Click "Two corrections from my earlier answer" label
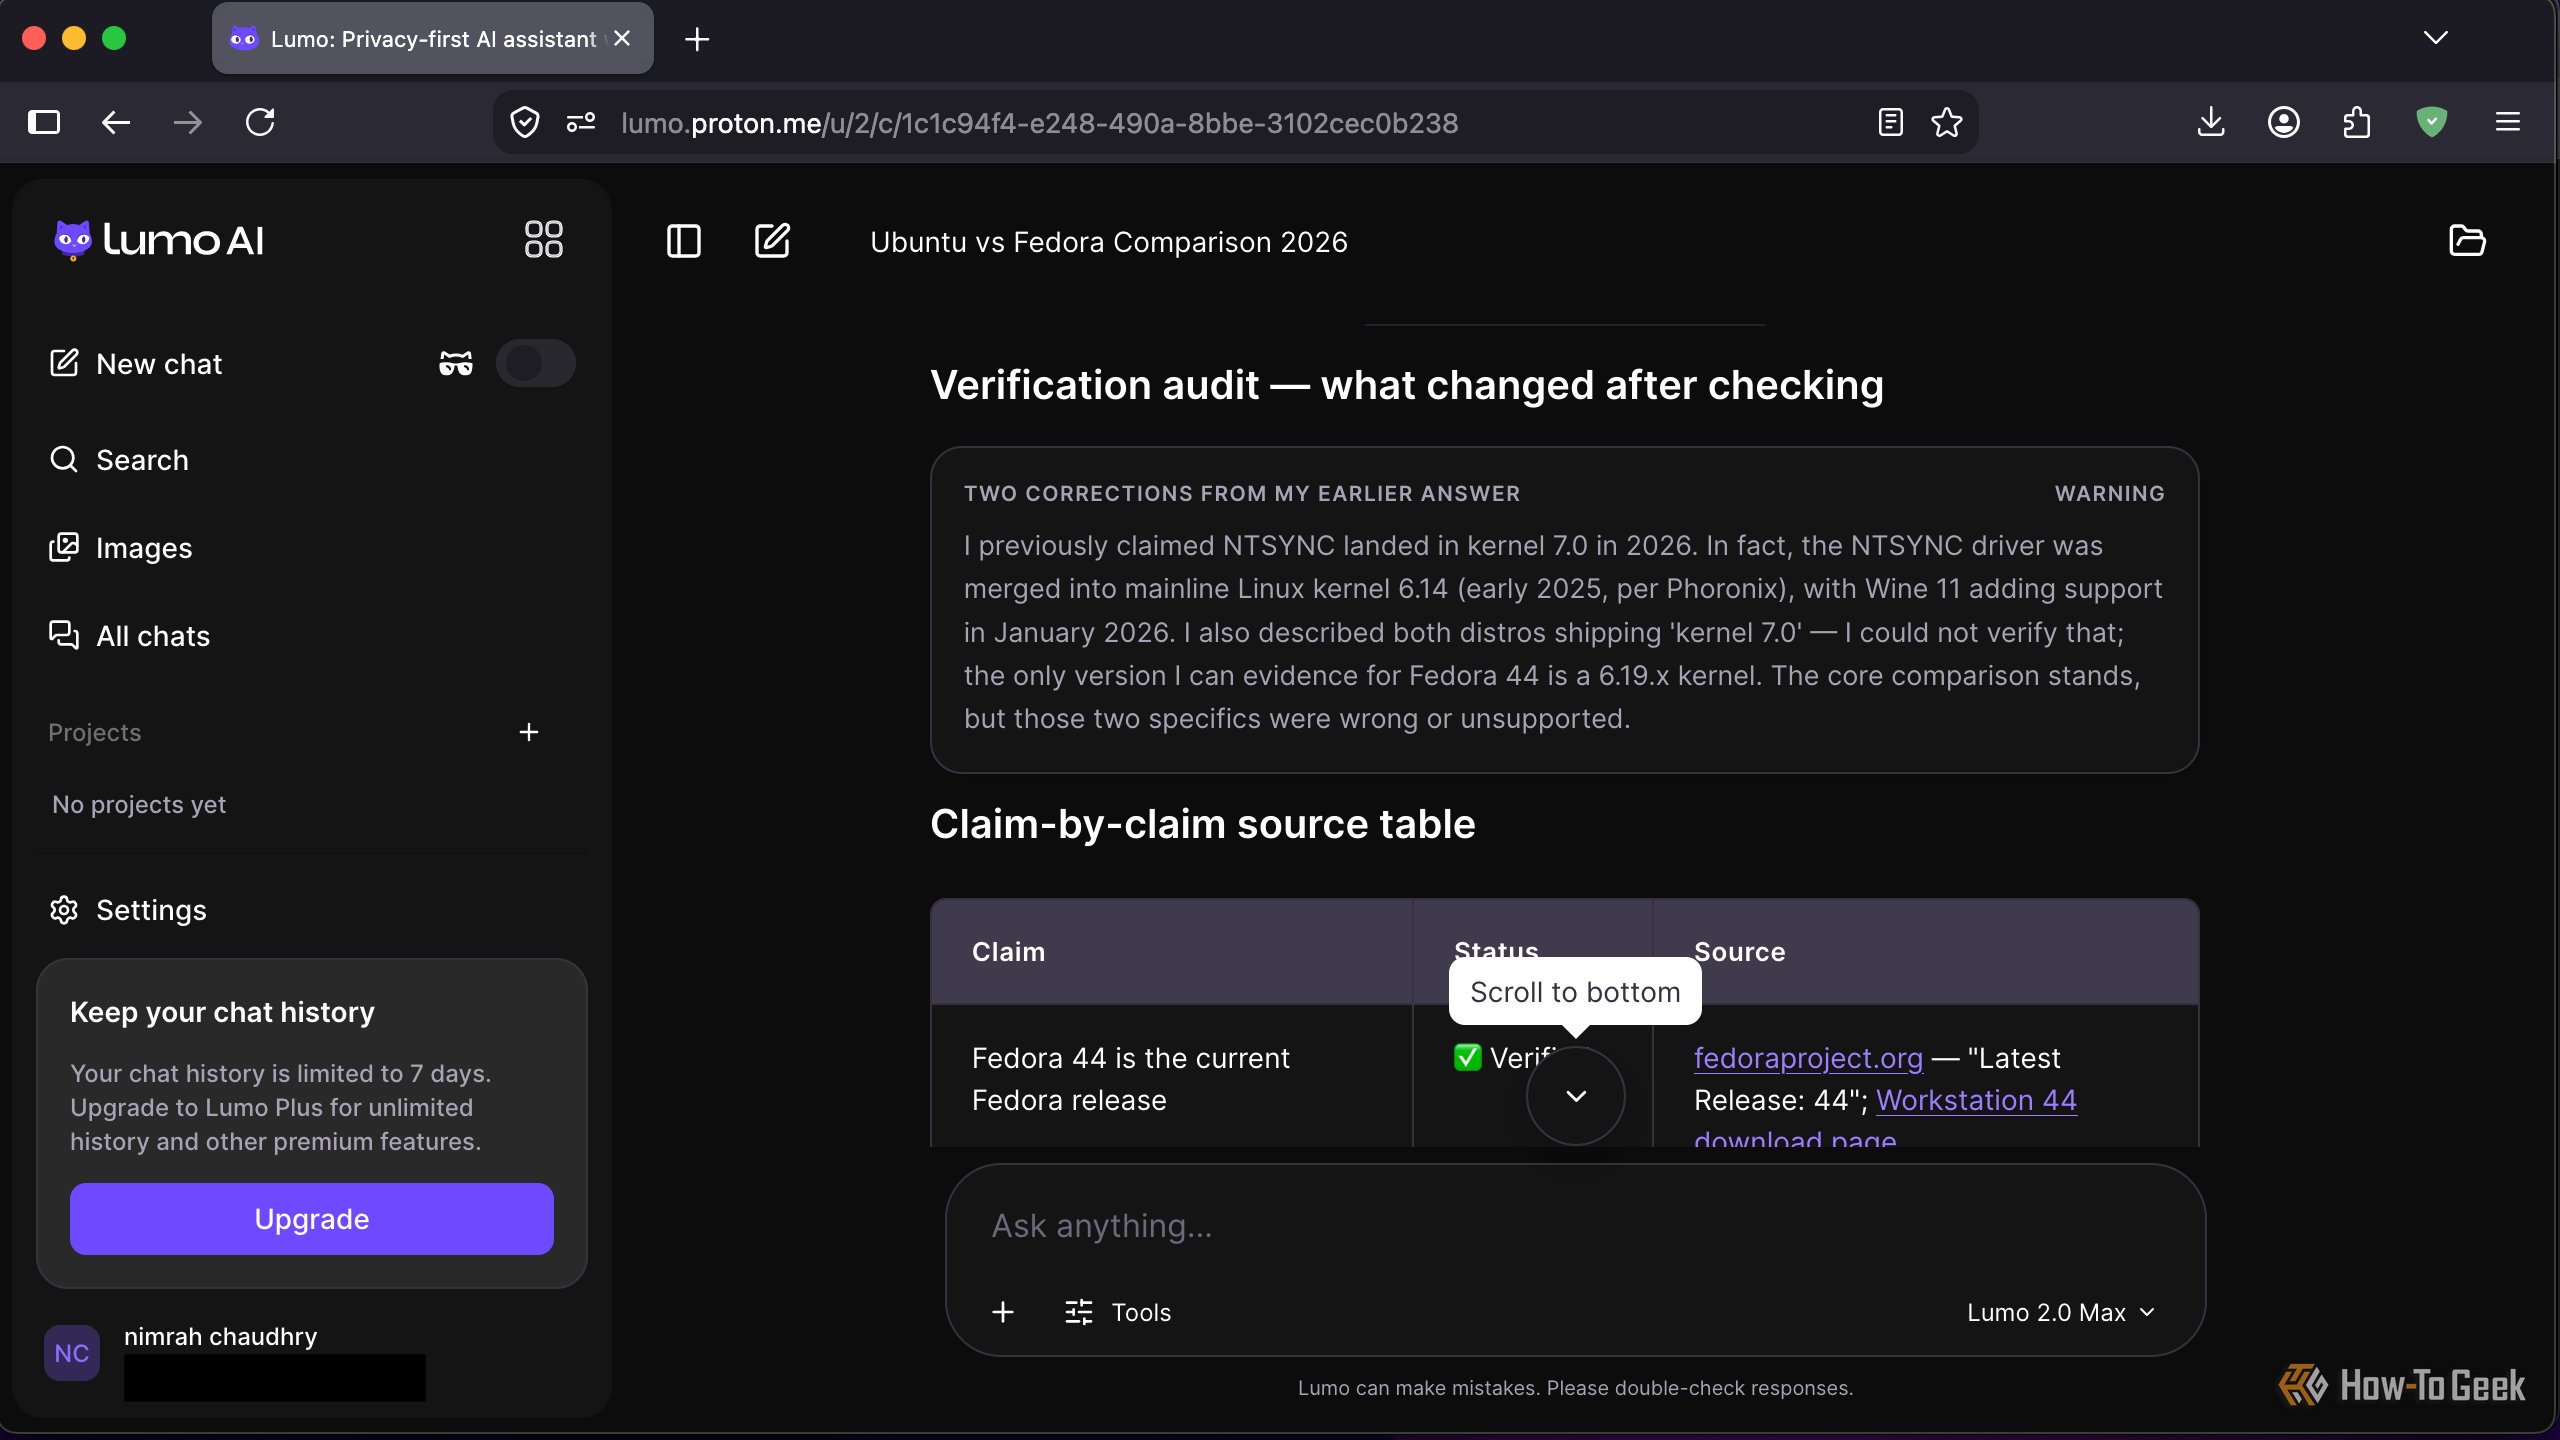The width and height of the screenshot is (2560, 1440). click(x=1242, y=493)
